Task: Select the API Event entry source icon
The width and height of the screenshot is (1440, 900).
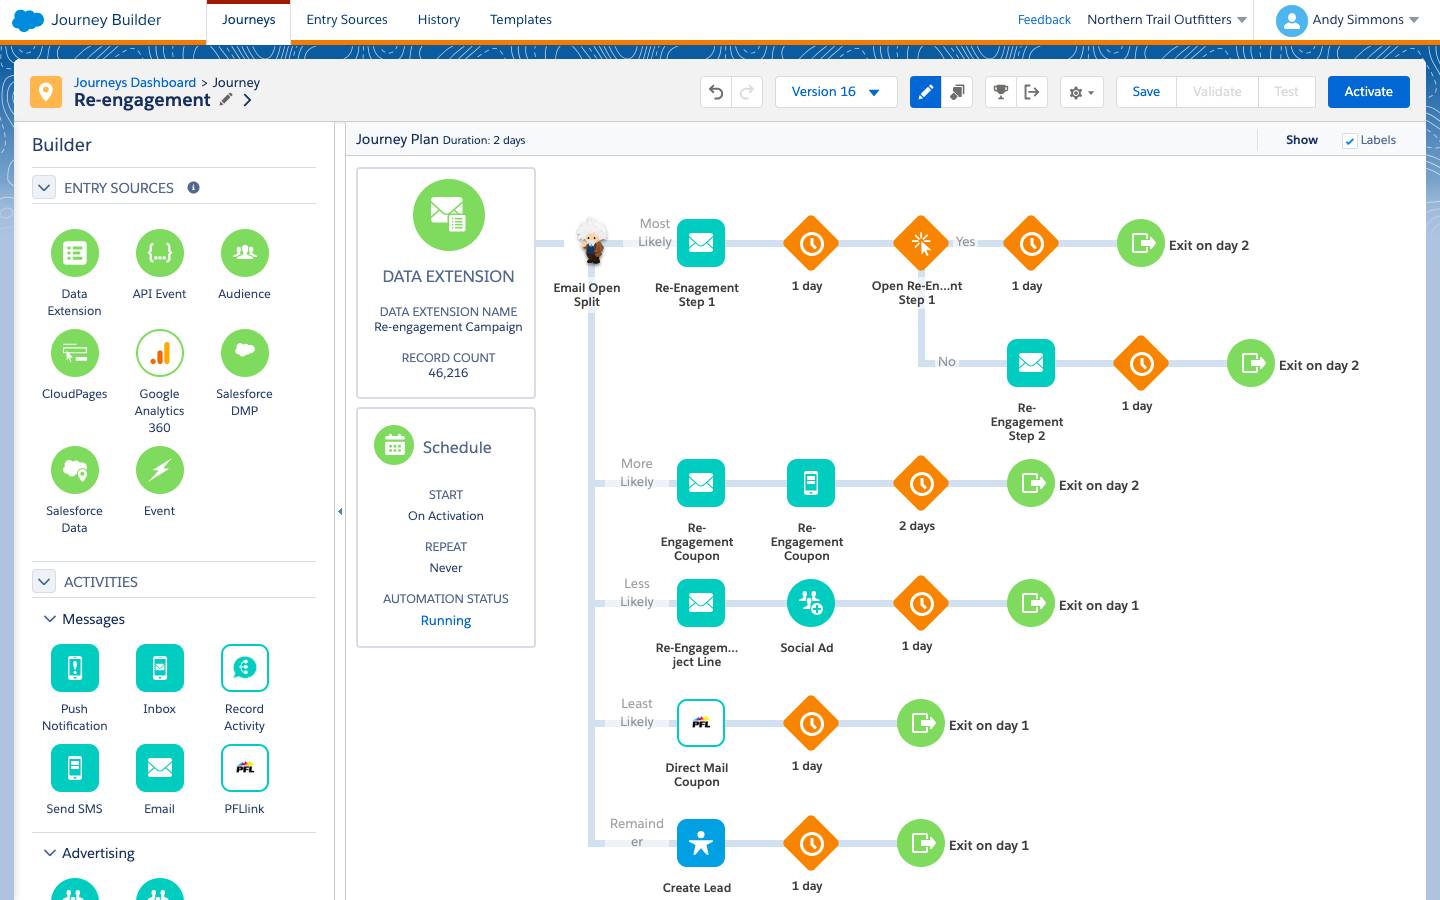Action: (160, 253)
